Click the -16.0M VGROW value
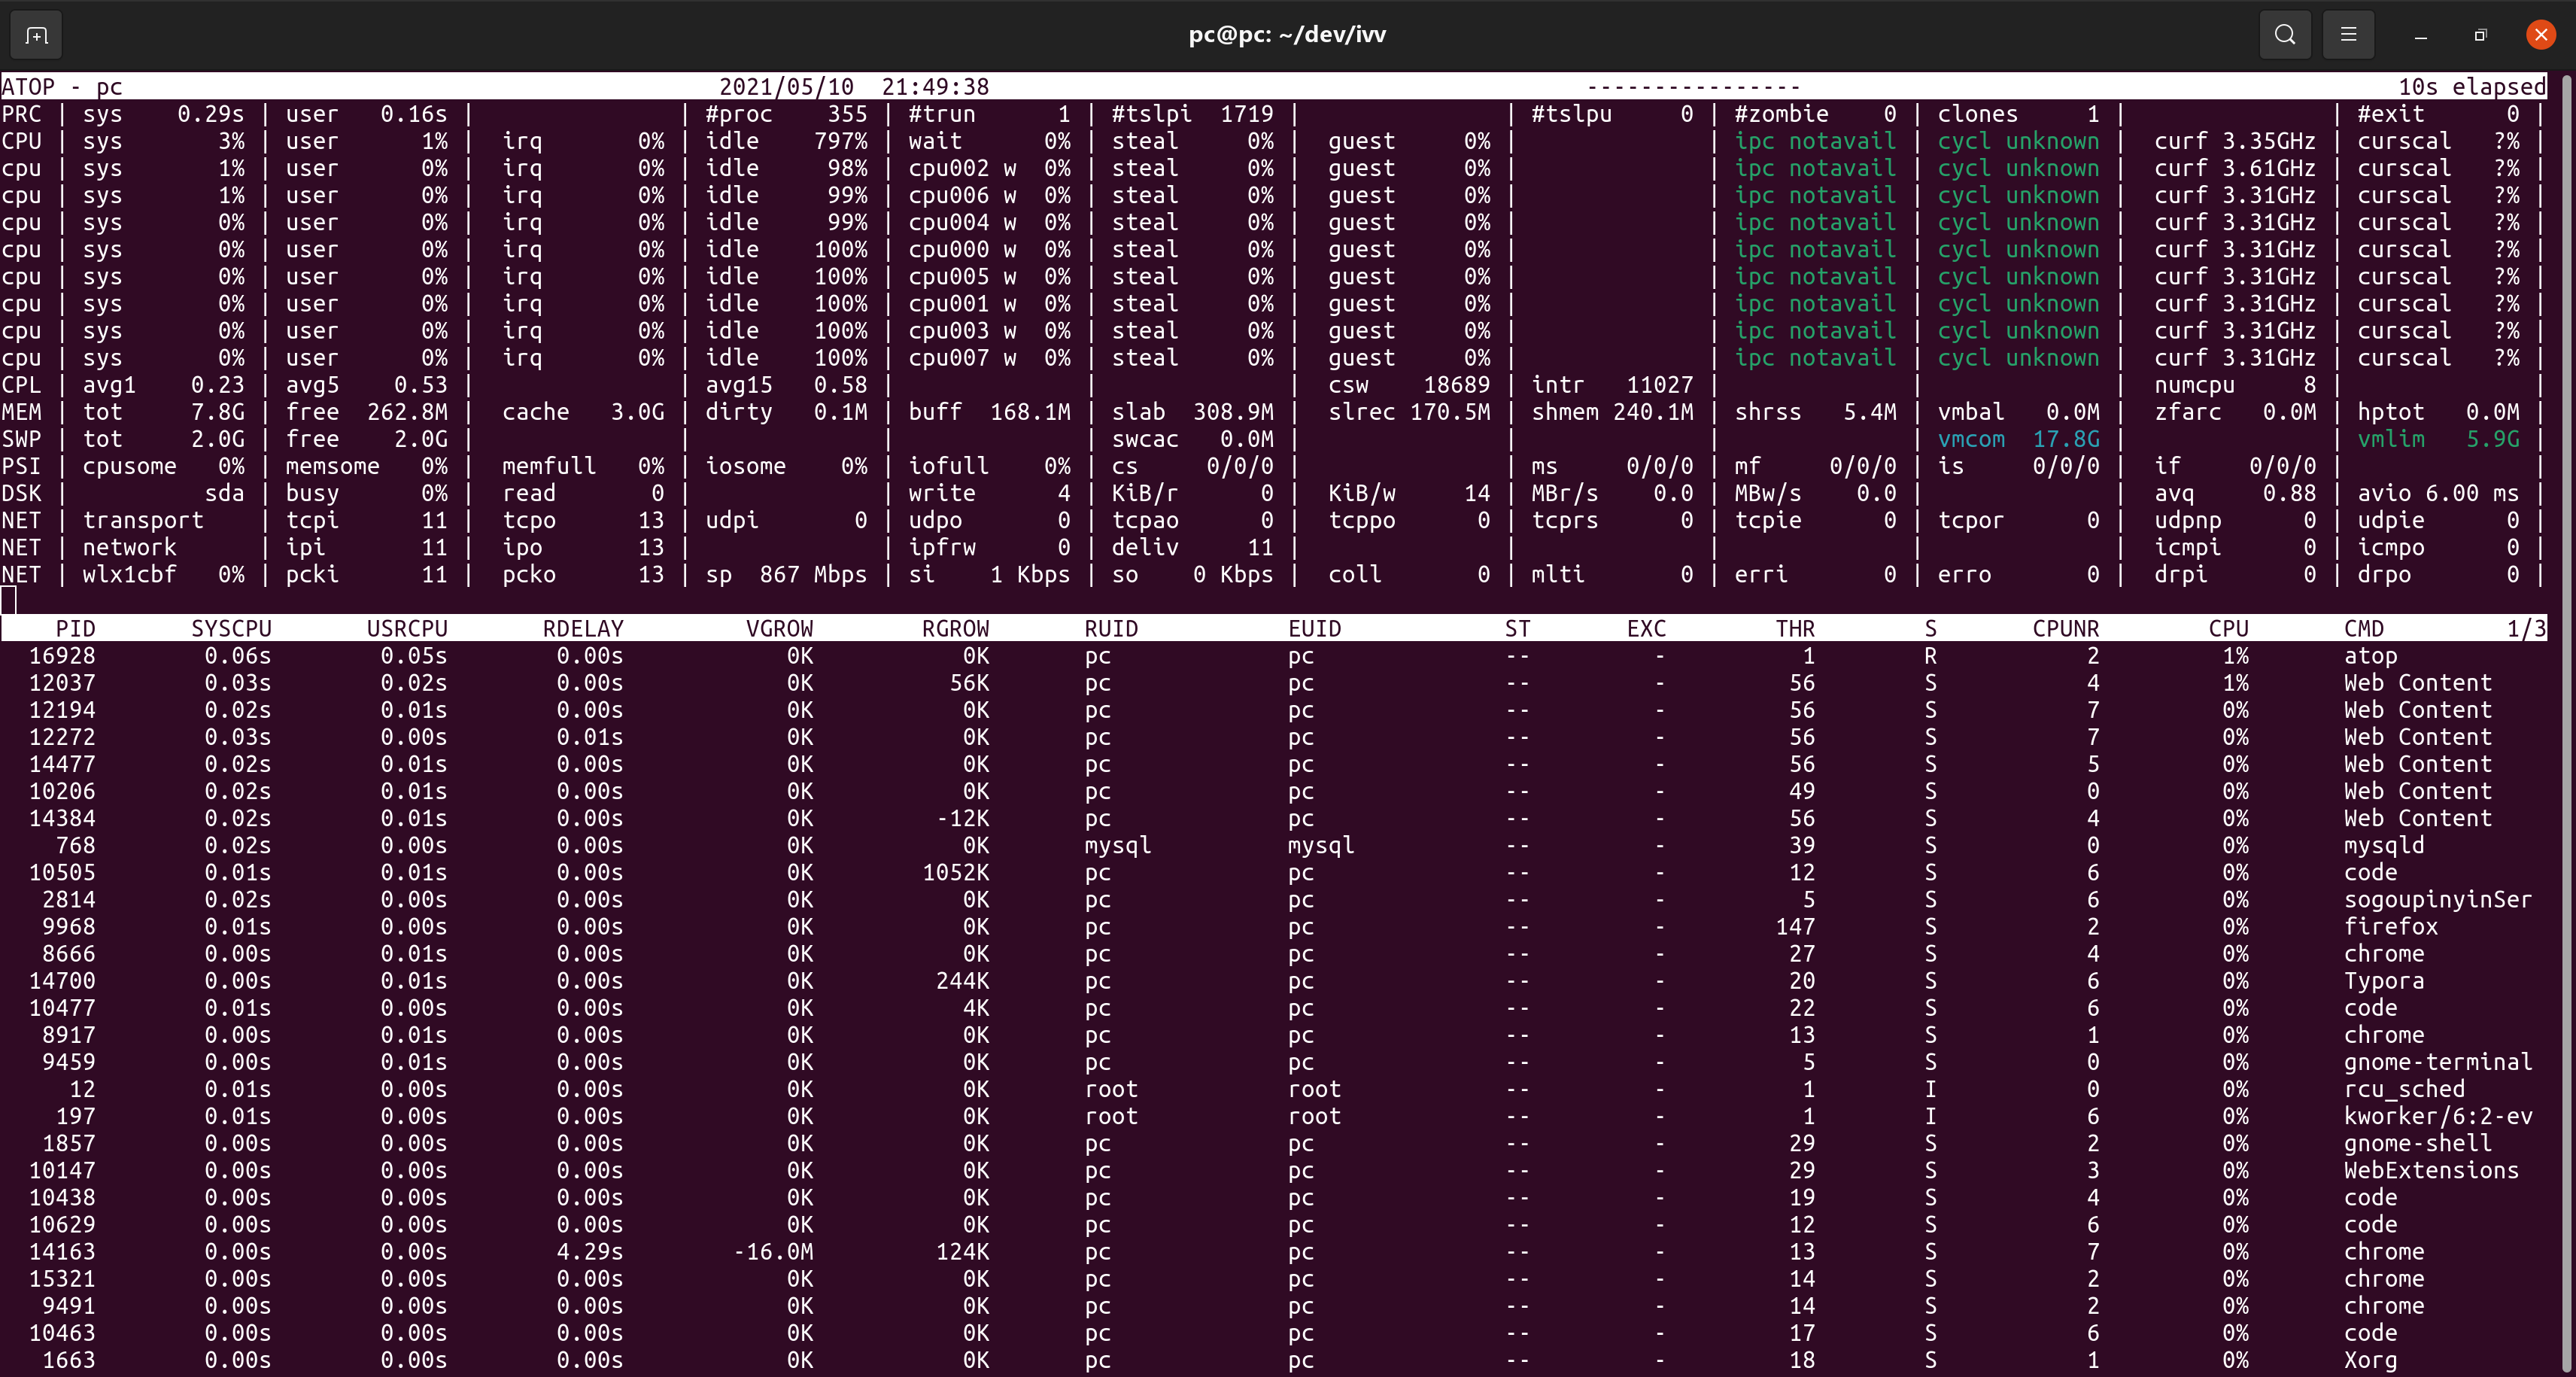 (773, 1252)
